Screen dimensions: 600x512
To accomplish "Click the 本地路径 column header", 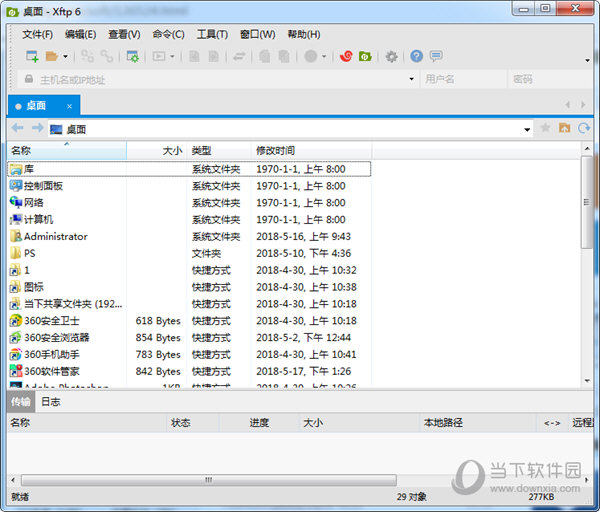I will click(x=478, y=423).
